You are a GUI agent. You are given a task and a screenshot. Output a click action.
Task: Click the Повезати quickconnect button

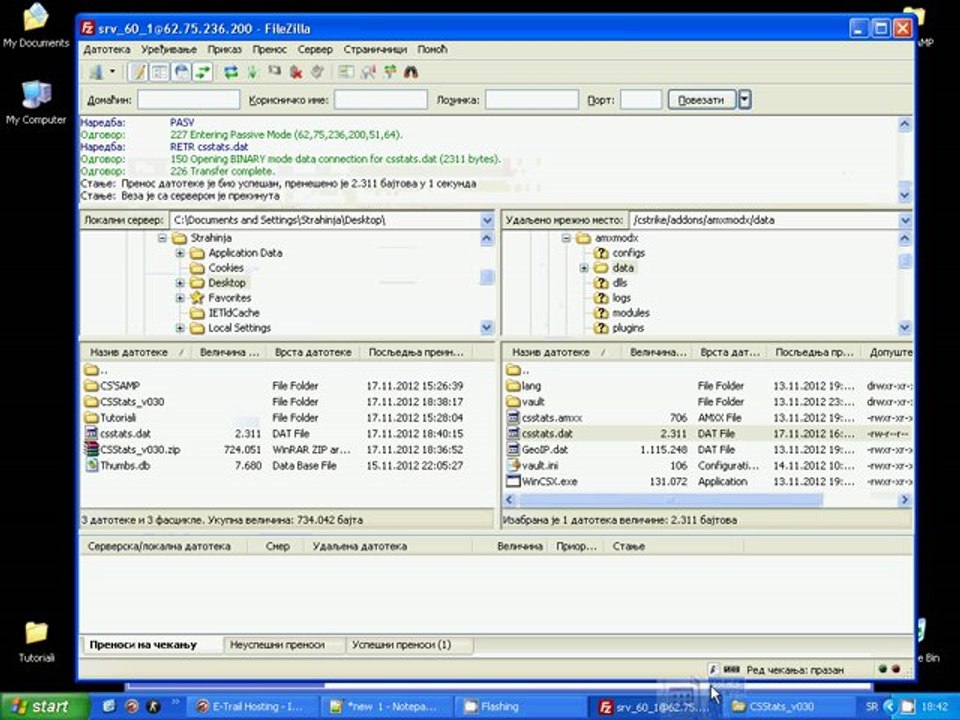[x=702, y=100]
